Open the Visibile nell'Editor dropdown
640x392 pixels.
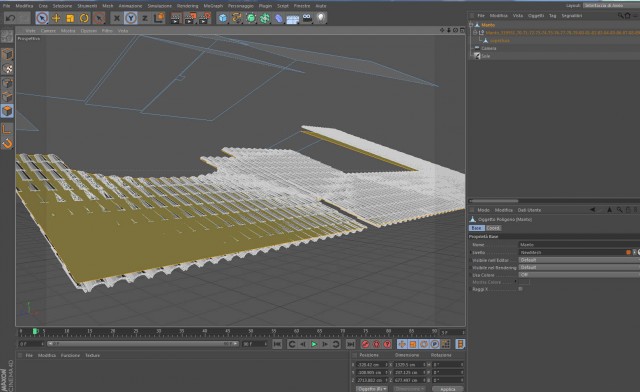pos(579,260)
